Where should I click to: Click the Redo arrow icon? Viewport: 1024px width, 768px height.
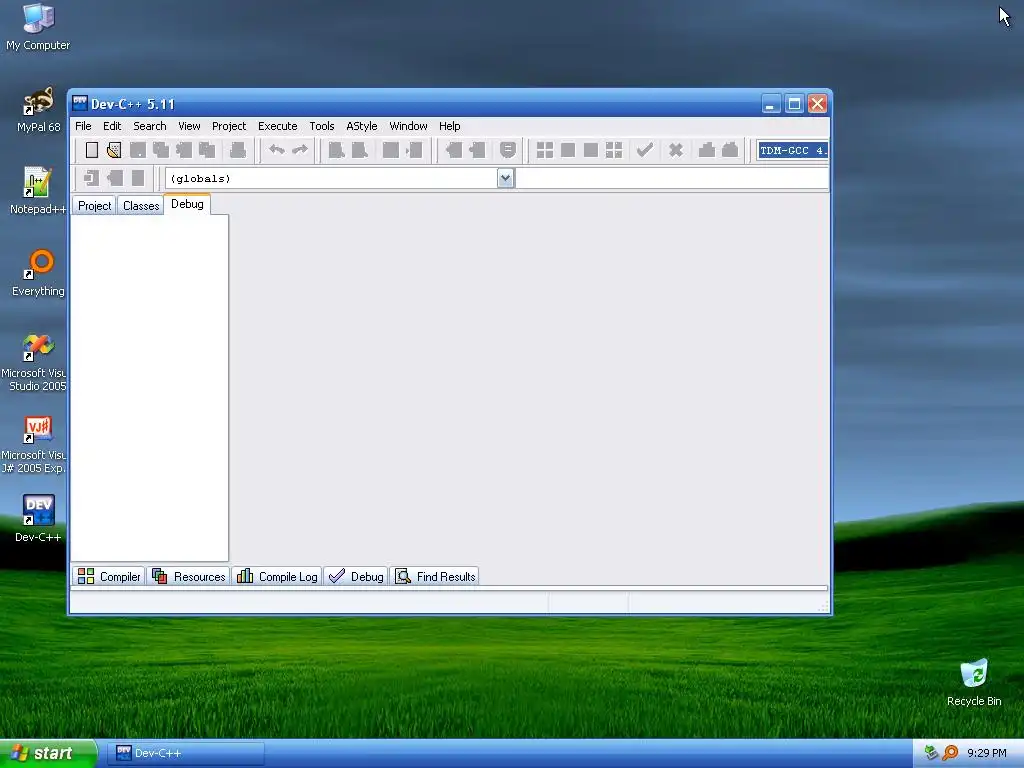[300, 150]
